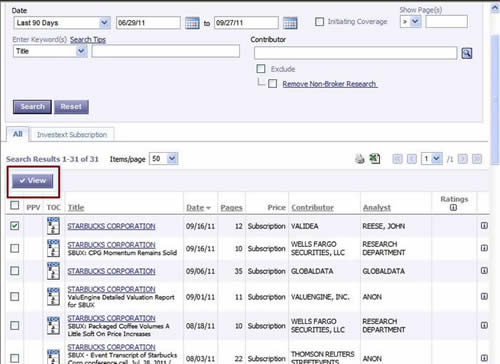Open TOC icon for Validea Starbucks report
The width and height of the screenshot is (500, 364).
[53, 226]
